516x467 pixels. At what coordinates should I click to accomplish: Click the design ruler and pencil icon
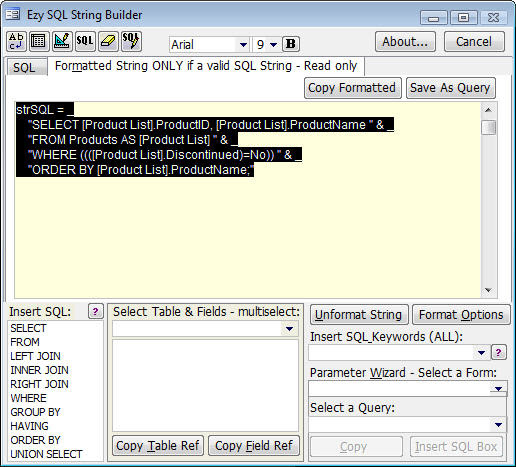pyautogui.click(x=62, y=41)
